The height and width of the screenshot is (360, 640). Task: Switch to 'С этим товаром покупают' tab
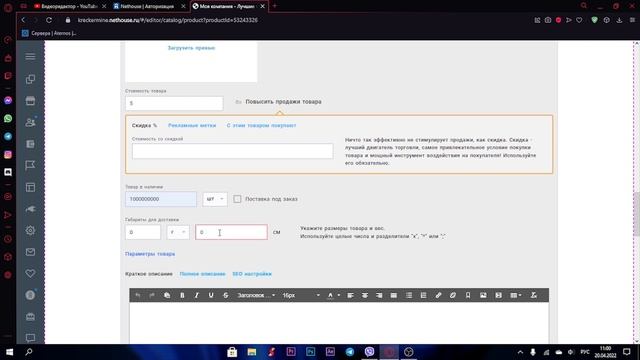coord(261,125)
